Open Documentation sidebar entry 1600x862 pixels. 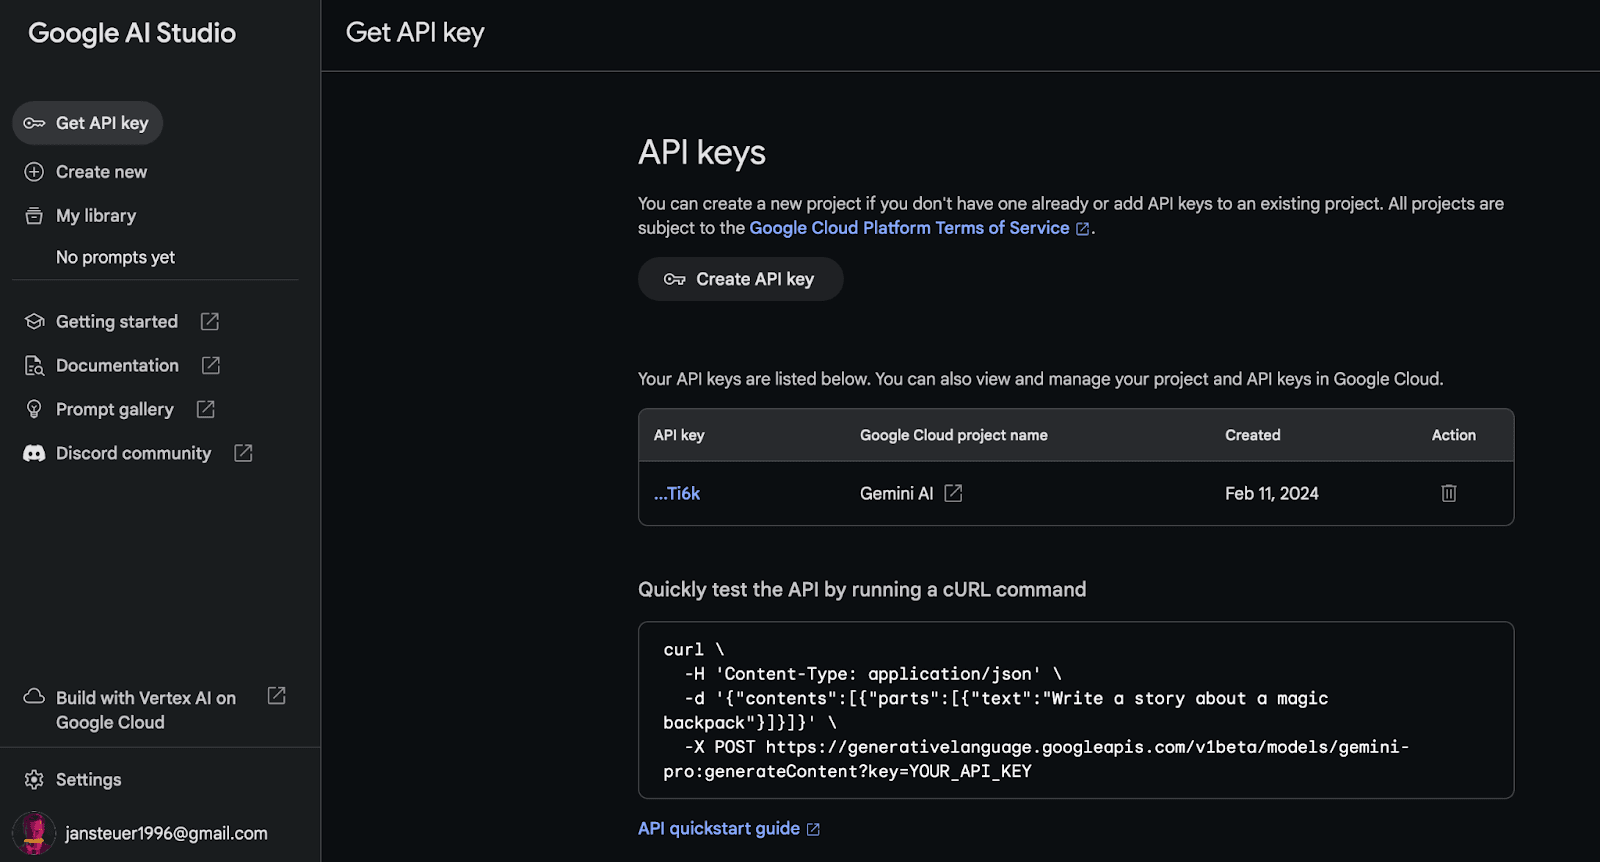click(x=117, y=366)
